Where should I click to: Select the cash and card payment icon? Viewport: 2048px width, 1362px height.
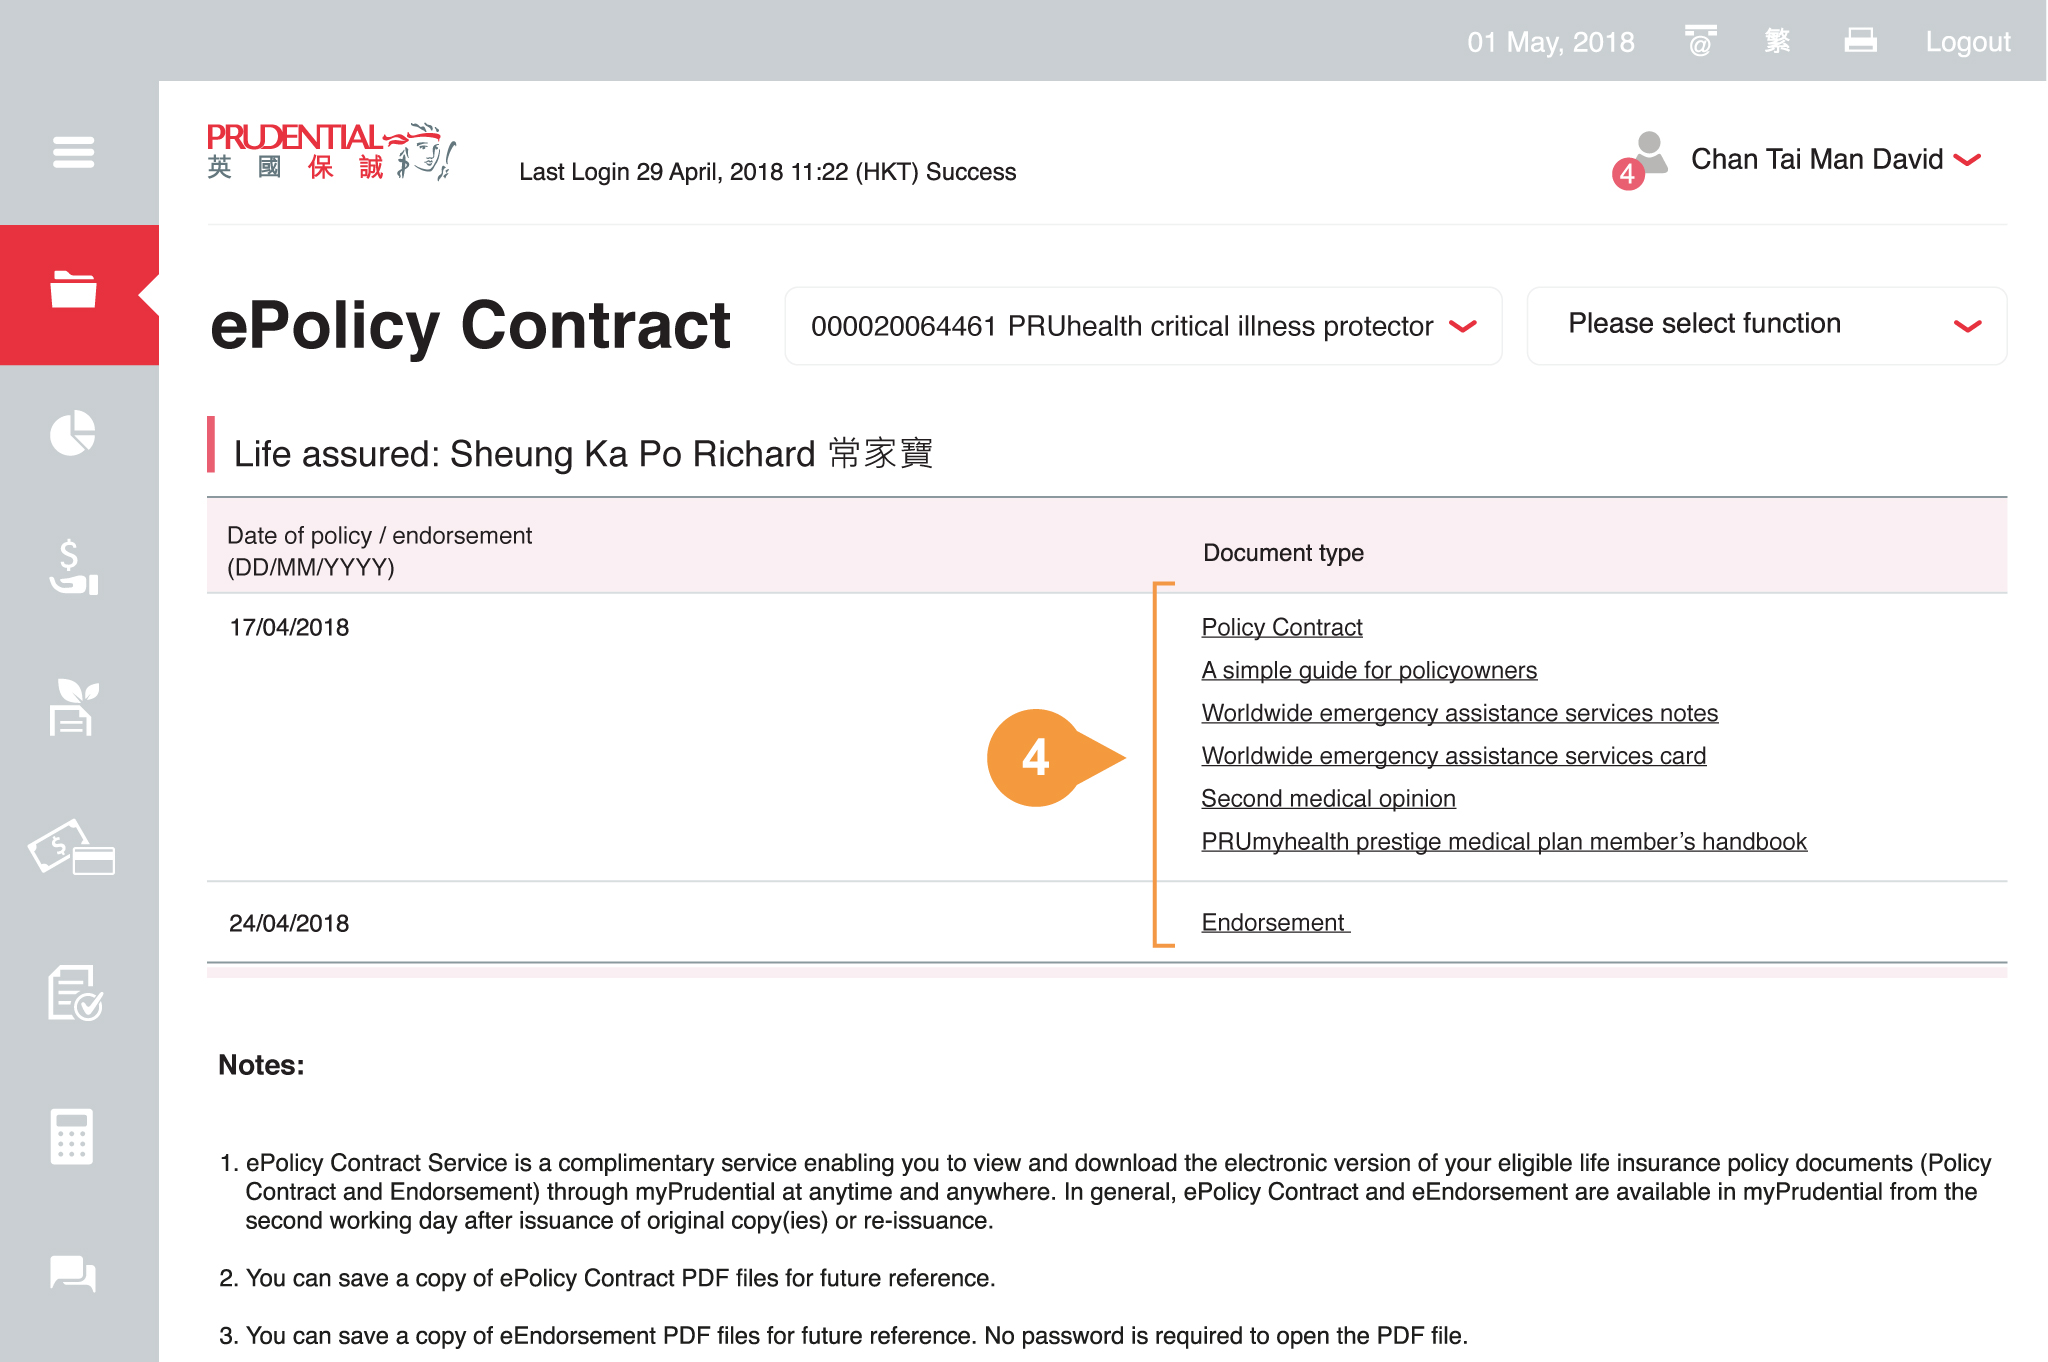point(72,848)
